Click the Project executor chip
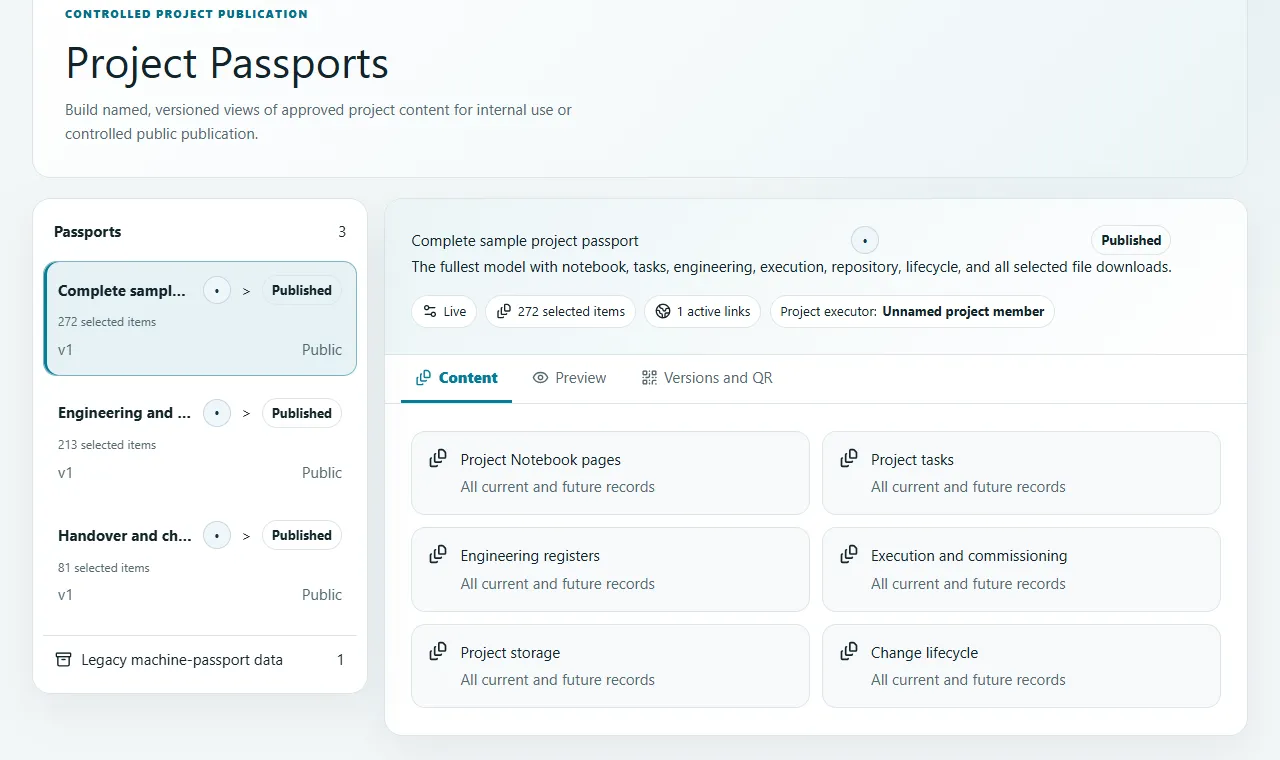The image size is (1280, 760). 912,311
